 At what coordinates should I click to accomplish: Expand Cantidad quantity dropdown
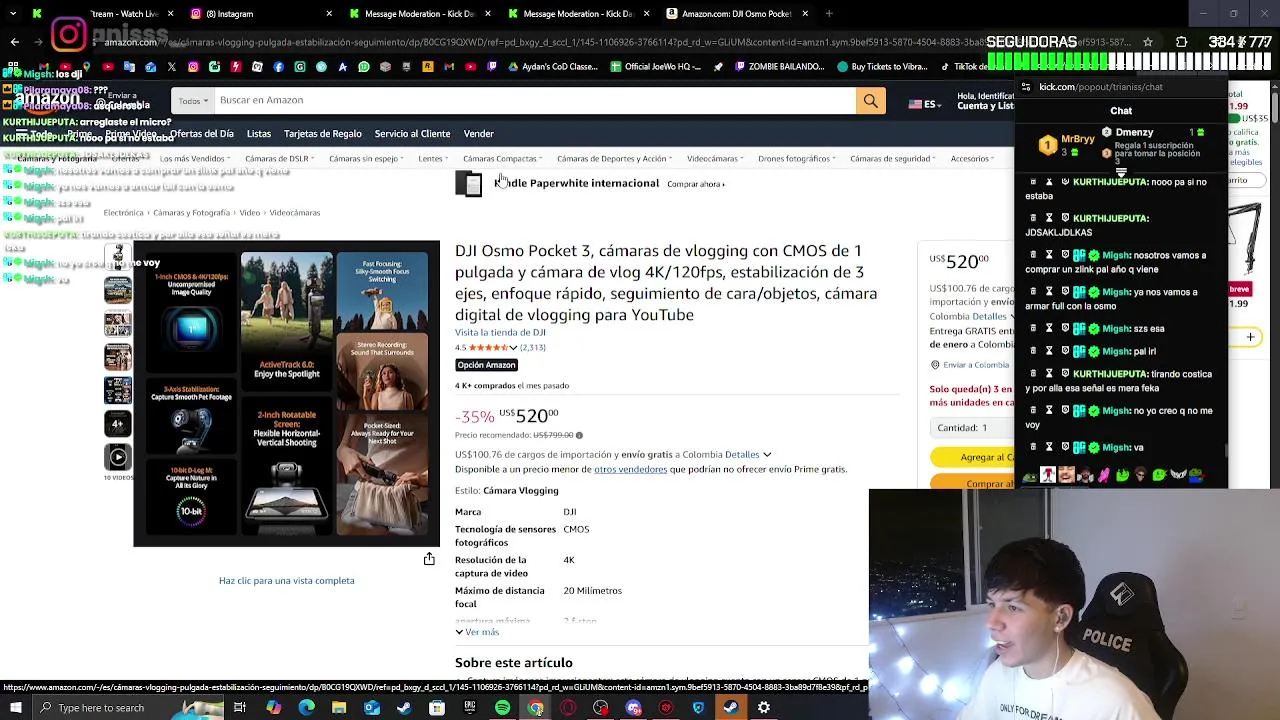click(x=974, y=428)
